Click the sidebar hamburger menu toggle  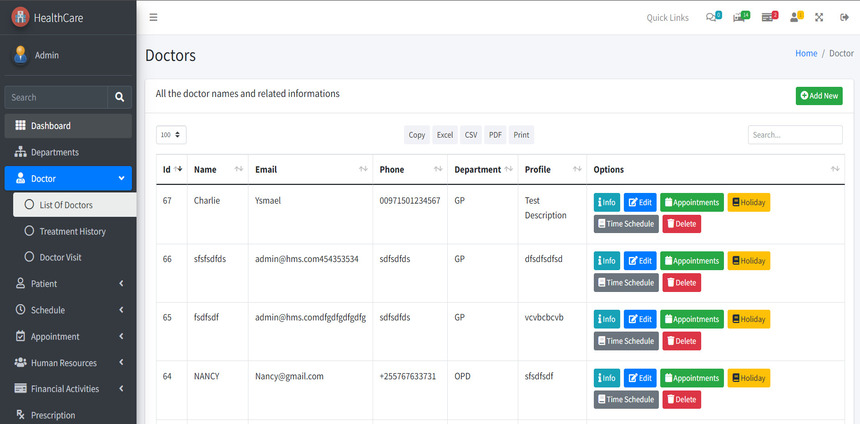tap(153, 17)
